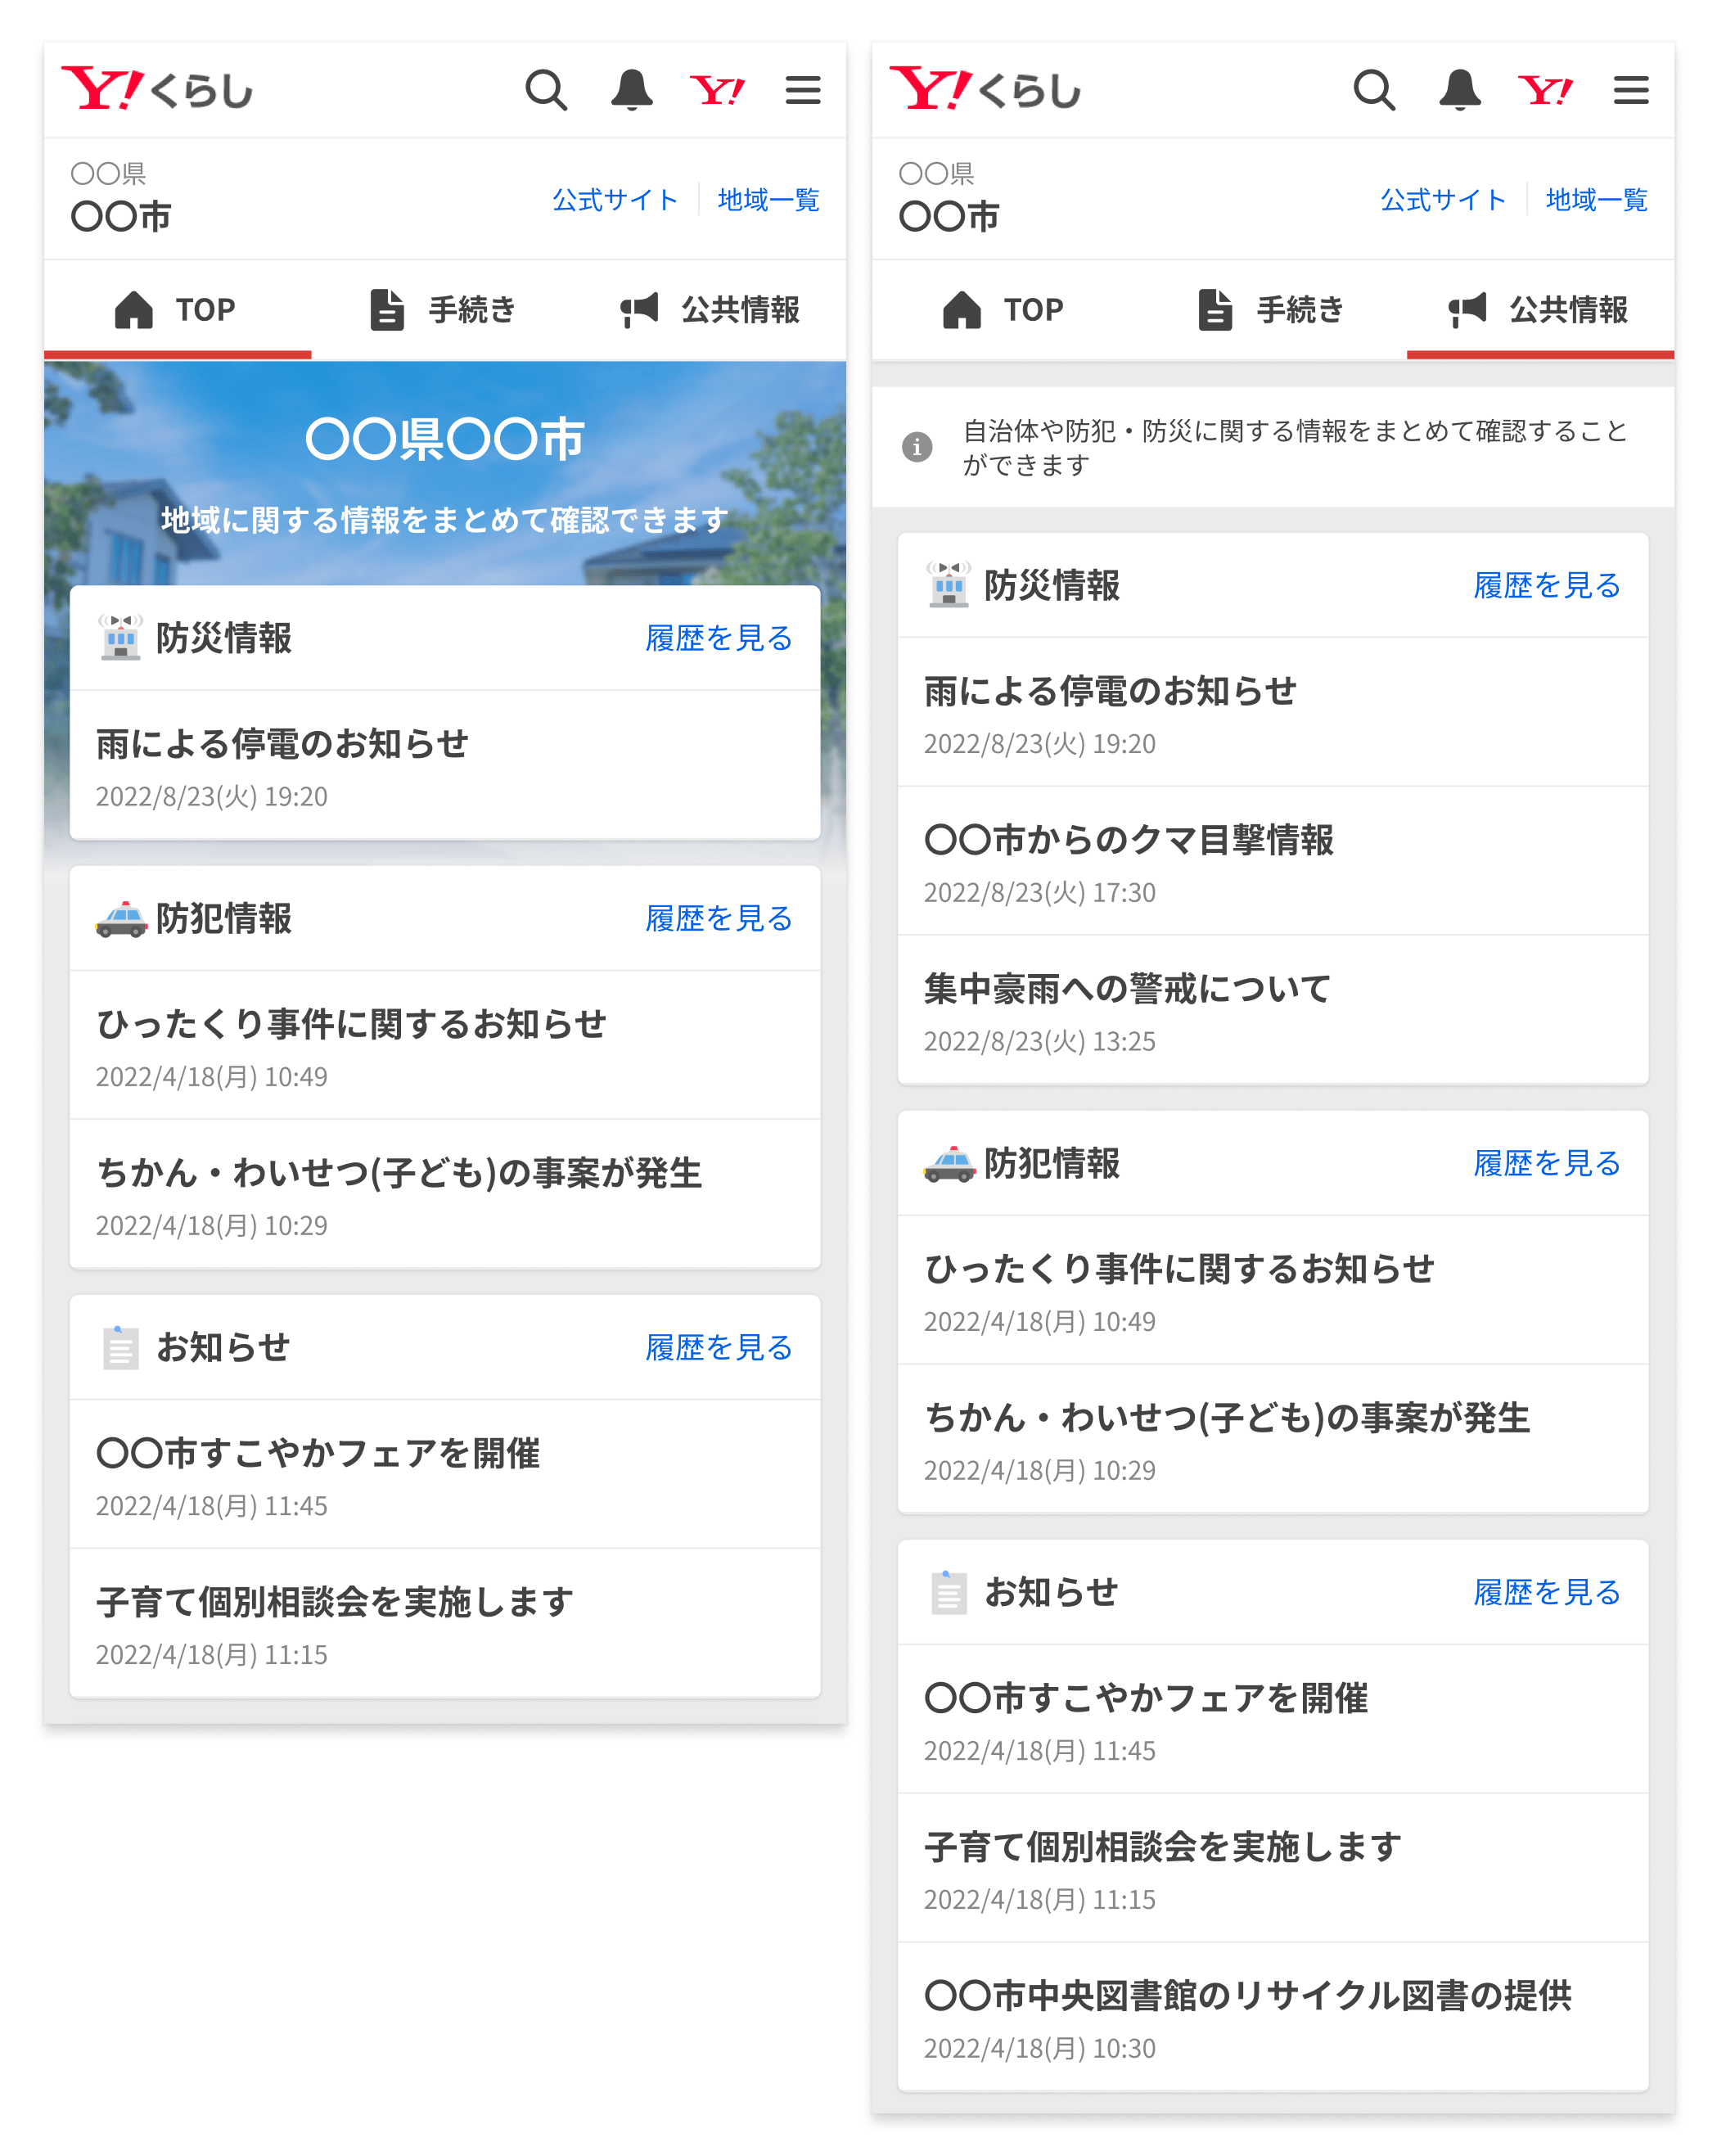Switch to 公共情報 tab in left screen
Image resolution: width=1717 pixels, height=2156 pixels.
click(x=712, y=310)
